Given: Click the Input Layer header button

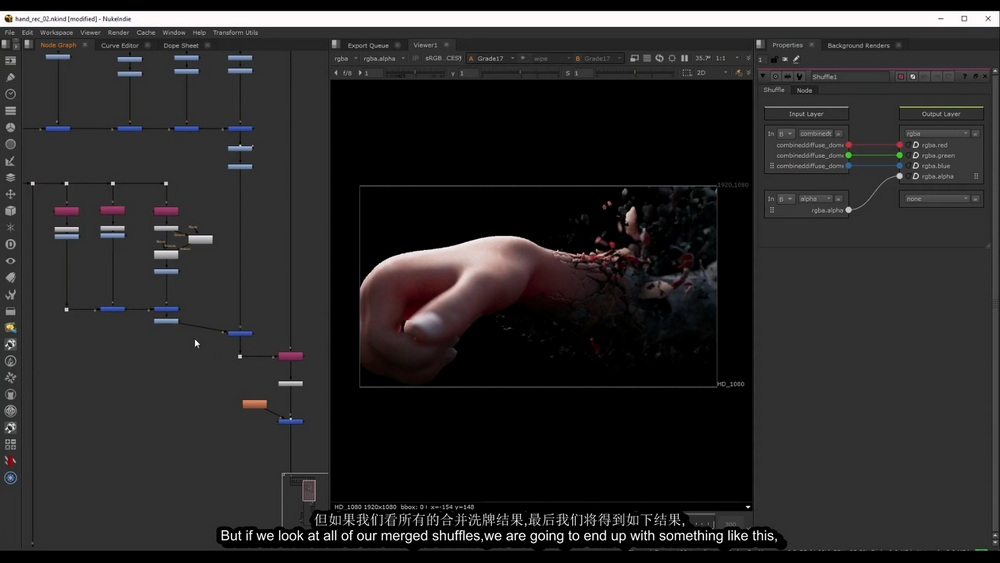Looking at the screenshot, I should tap(806, 114).
